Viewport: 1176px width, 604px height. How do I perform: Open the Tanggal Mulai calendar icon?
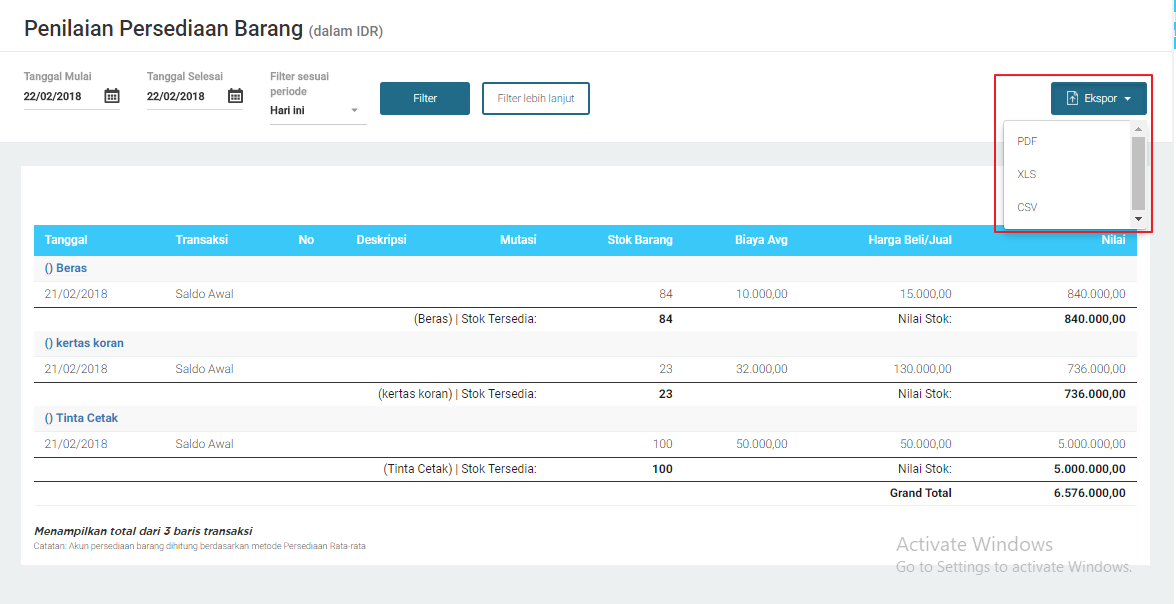[112, 96]
